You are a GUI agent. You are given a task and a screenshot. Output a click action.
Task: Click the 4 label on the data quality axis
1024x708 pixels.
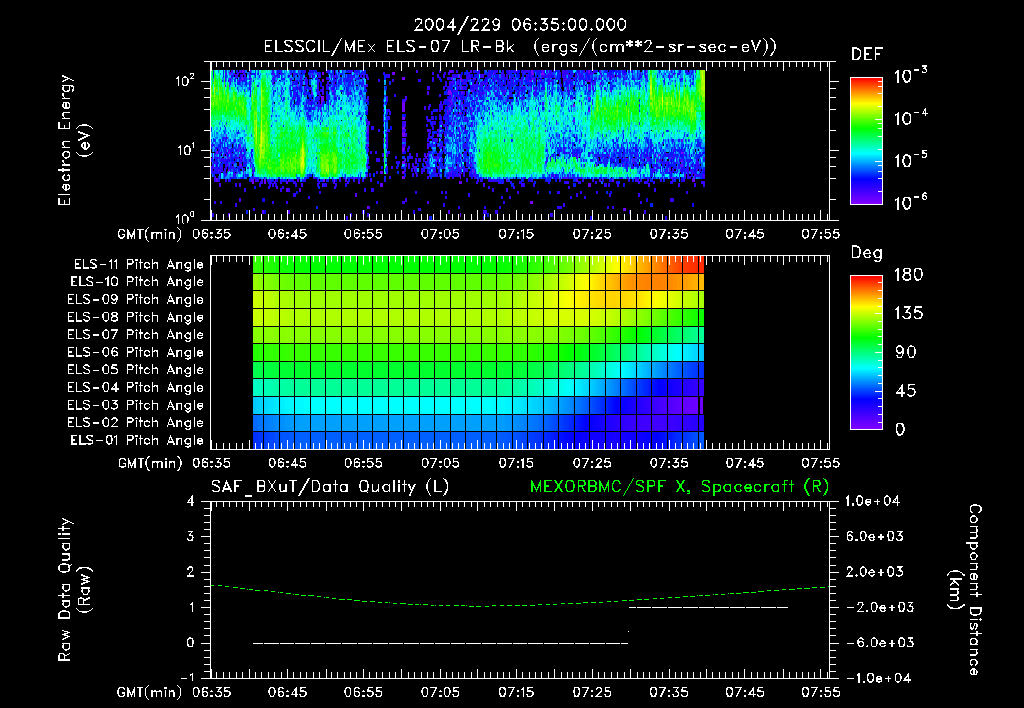pos(191,502)
